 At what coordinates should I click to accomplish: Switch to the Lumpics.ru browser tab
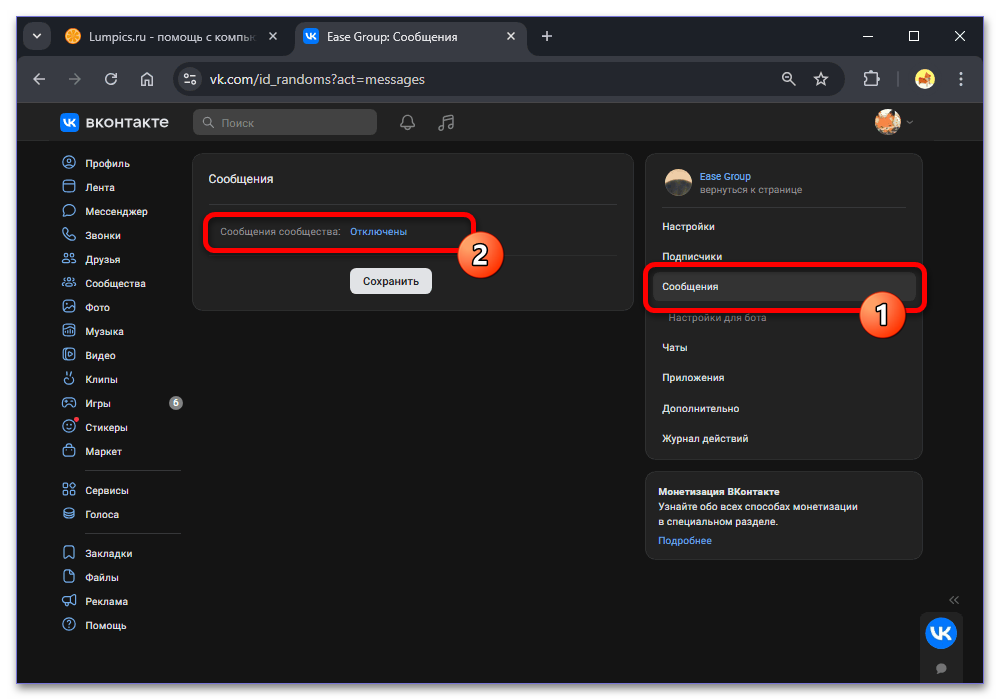(172, 36)
